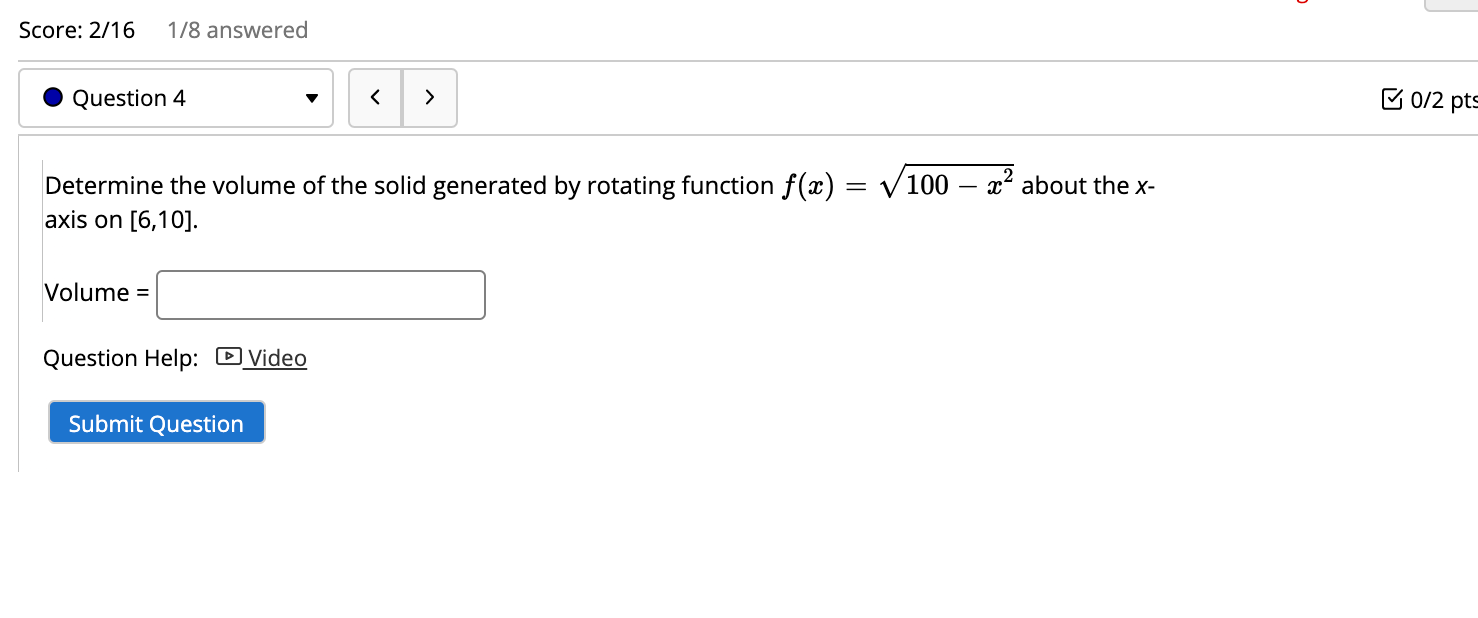Open the Question 4 dropdown arrow
Image resolution: width=1478 pixels, height=618 pixels.
(x=311, y=98)
